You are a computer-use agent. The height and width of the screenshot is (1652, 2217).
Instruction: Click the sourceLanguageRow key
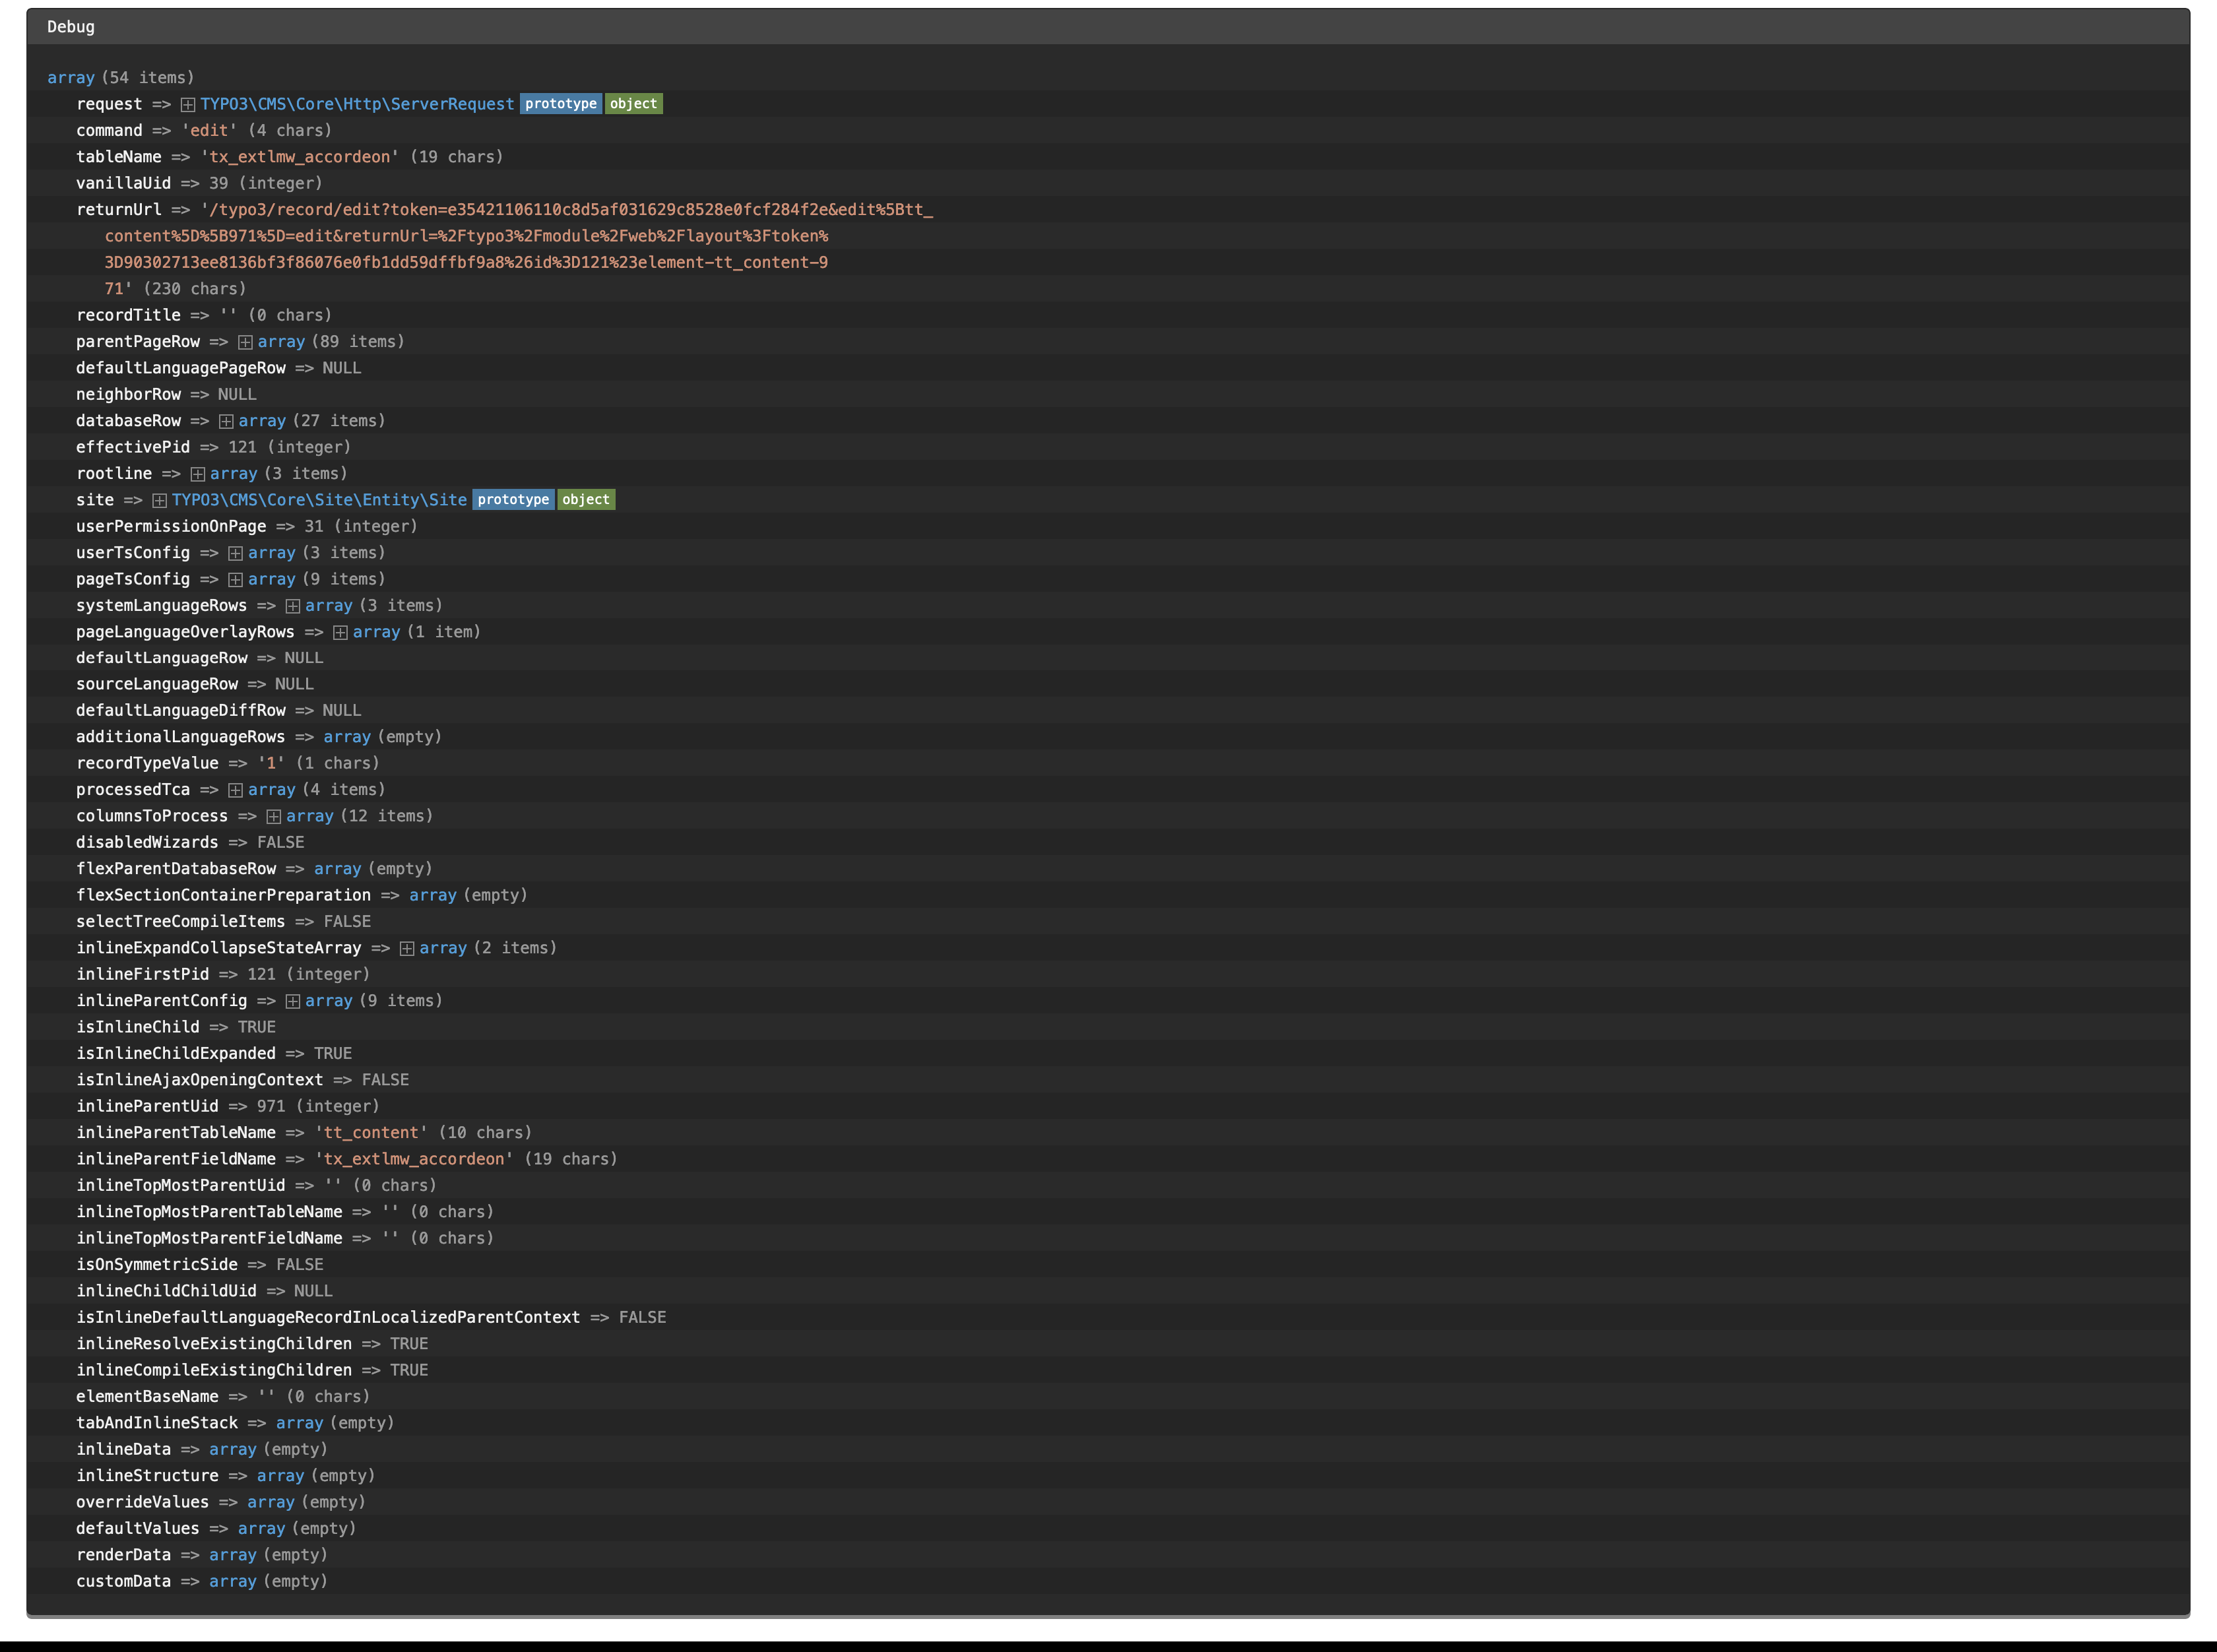point(157,684)
